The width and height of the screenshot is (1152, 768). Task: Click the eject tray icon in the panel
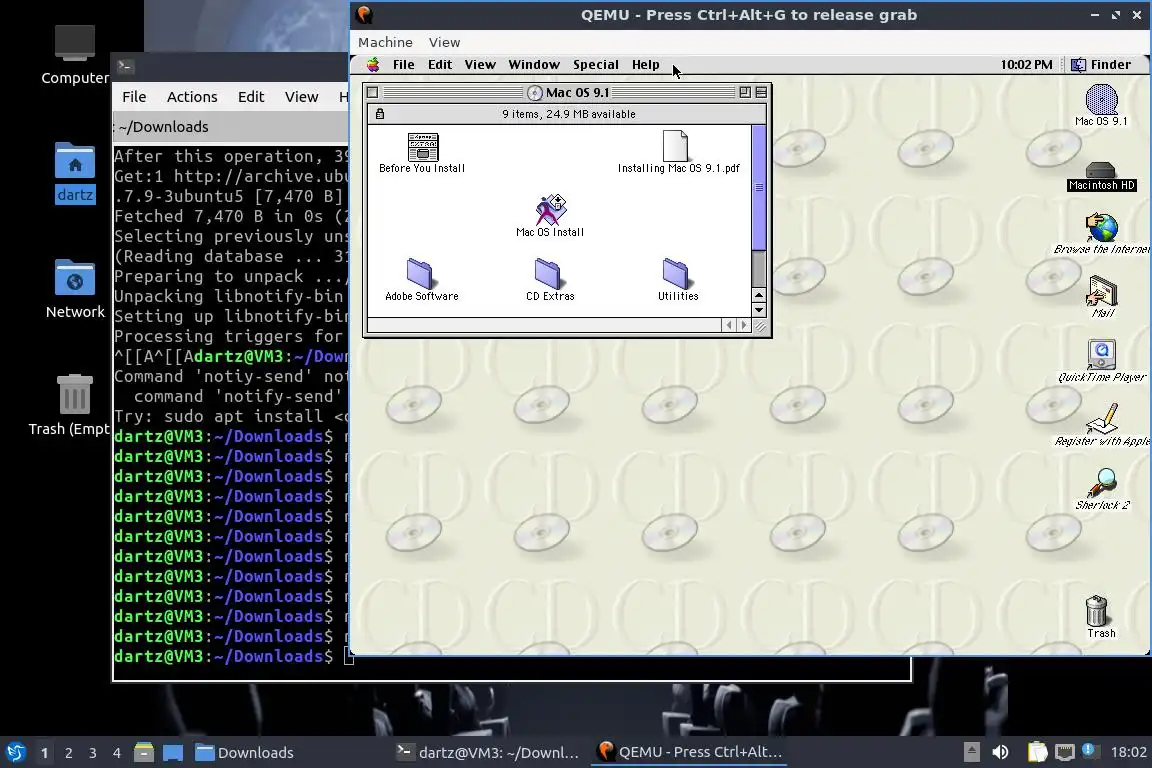tap(971, 752)
